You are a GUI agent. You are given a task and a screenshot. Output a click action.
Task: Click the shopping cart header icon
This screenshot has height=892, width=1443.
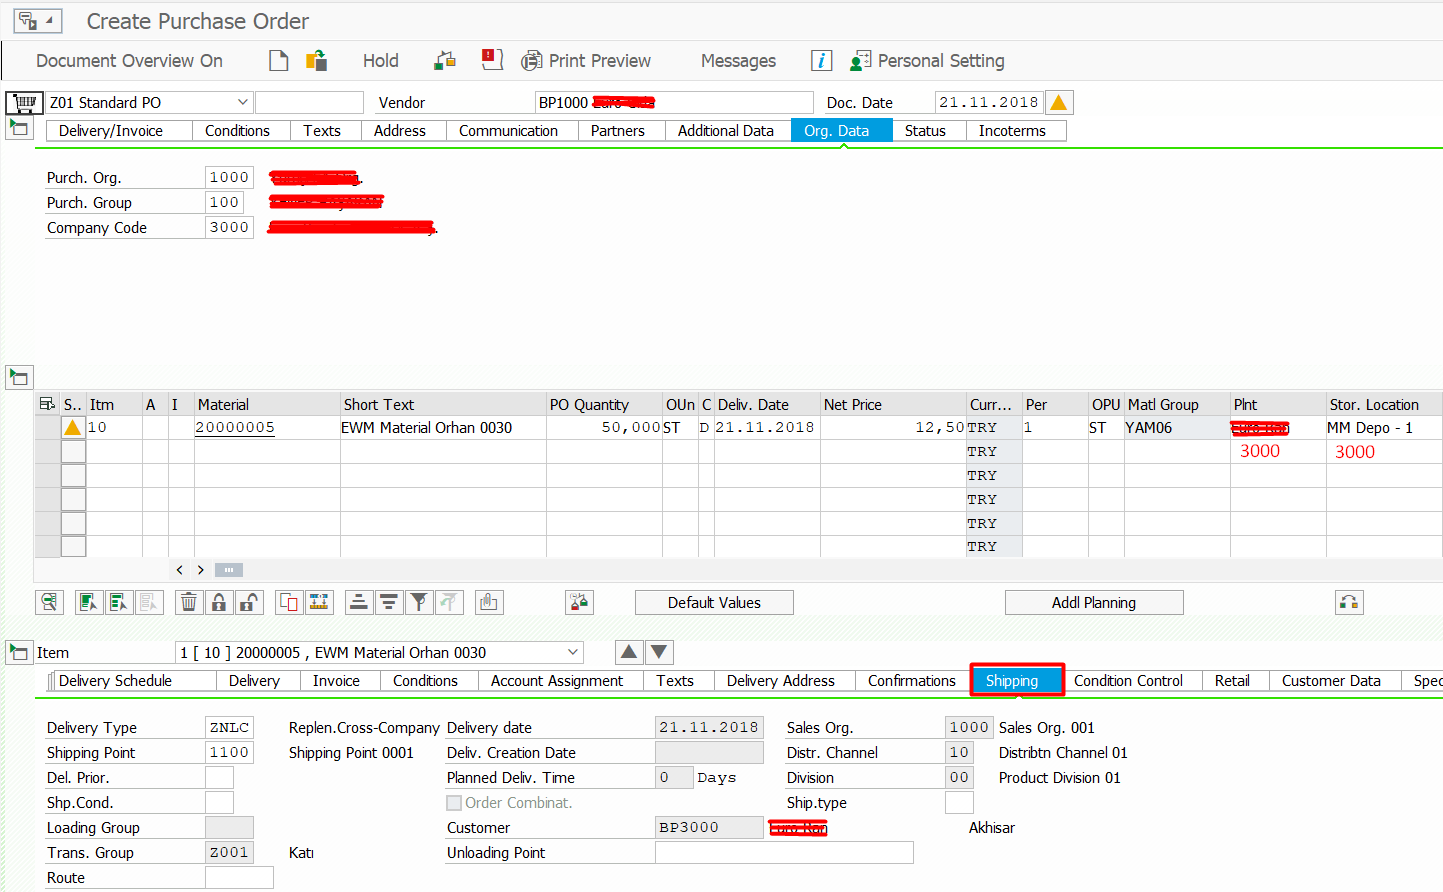(25, 102)
